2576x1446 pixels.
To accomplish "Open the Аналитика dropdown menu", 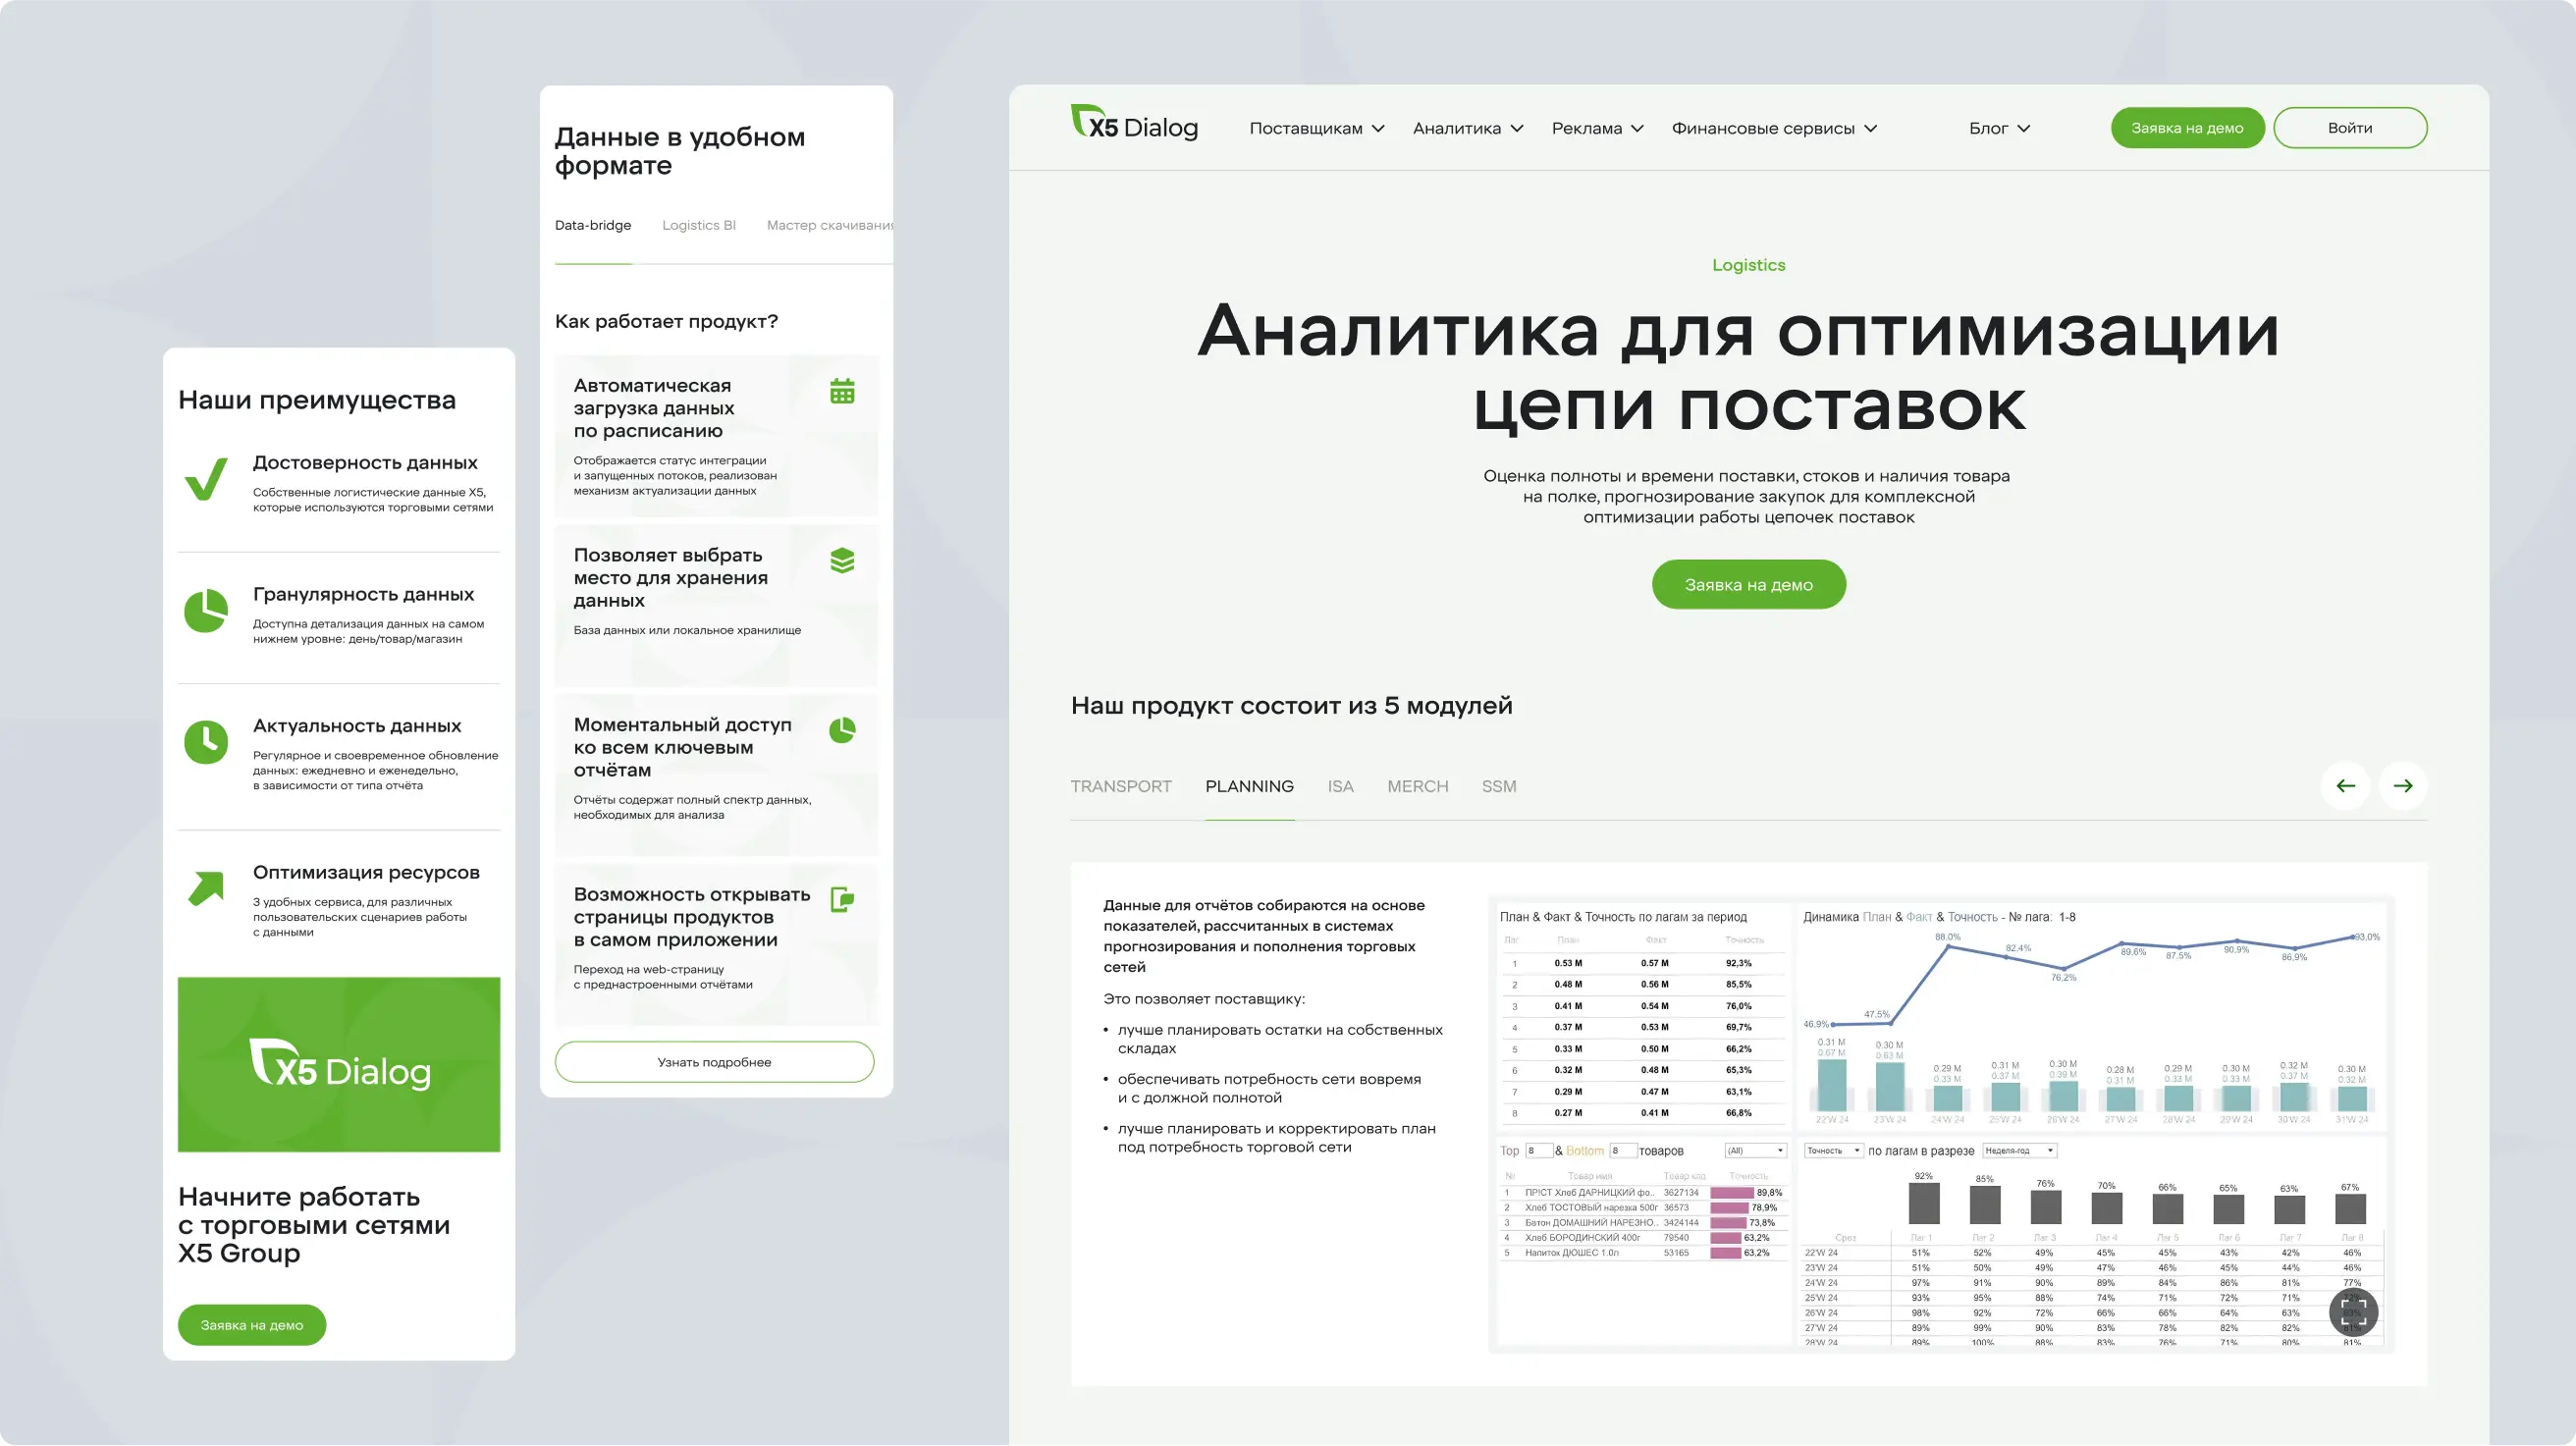I will point(1467,128).
